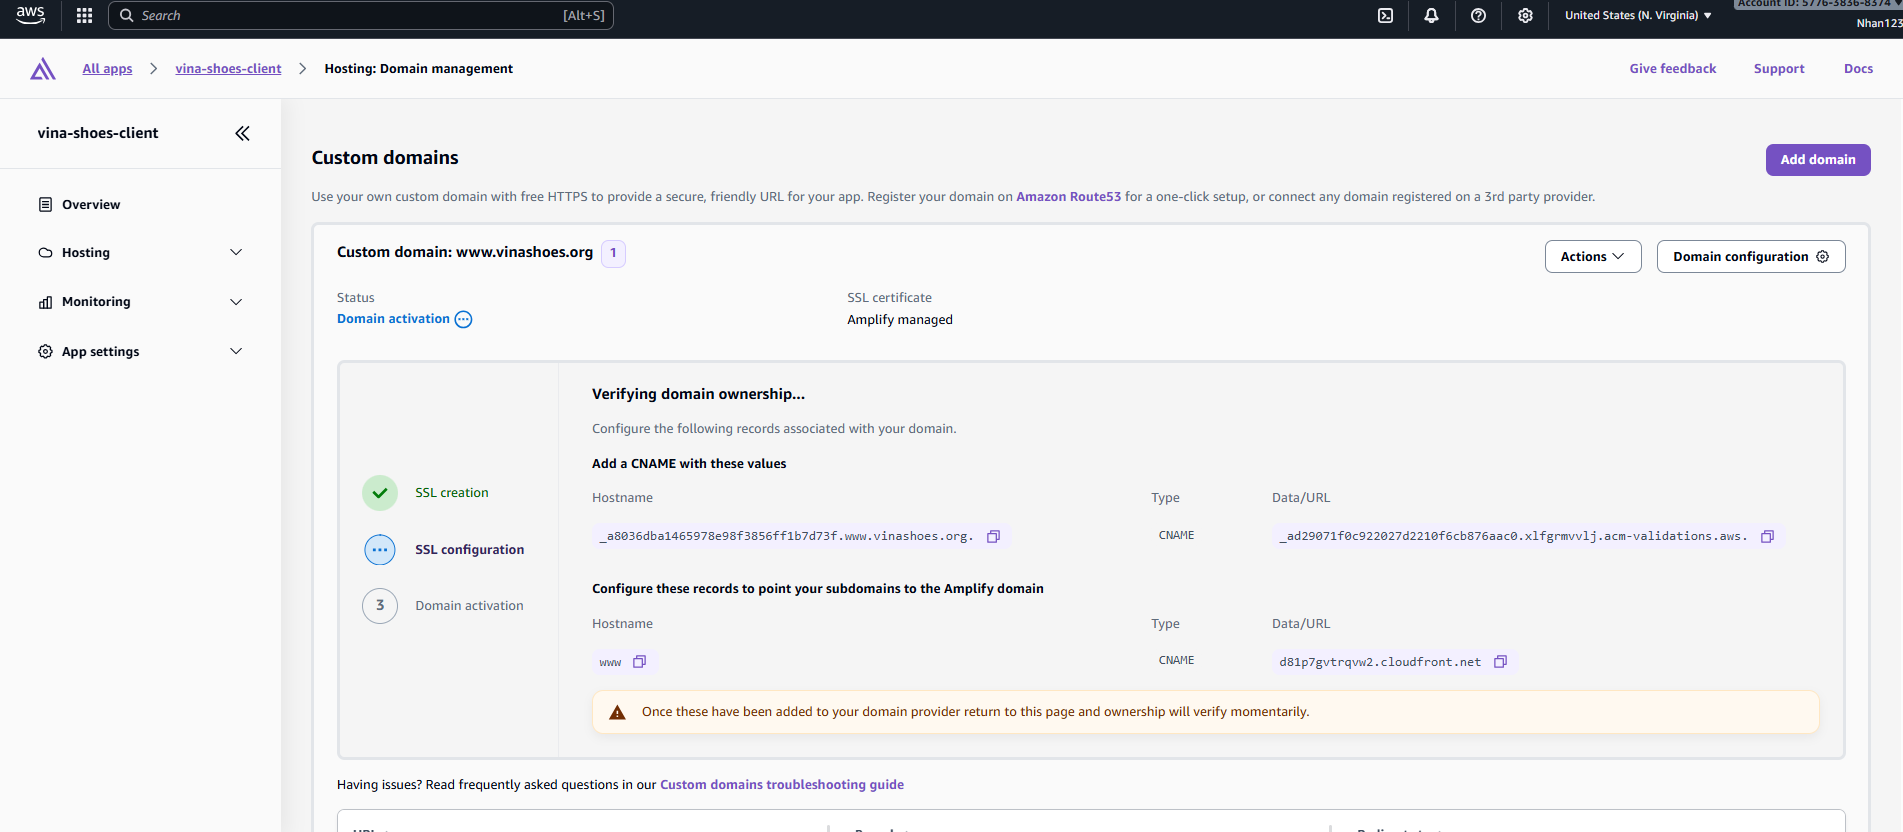This screenshot has width=1903, height=832.
Task: Open the Actions dropdown
Action: [x=1593, y=256]
